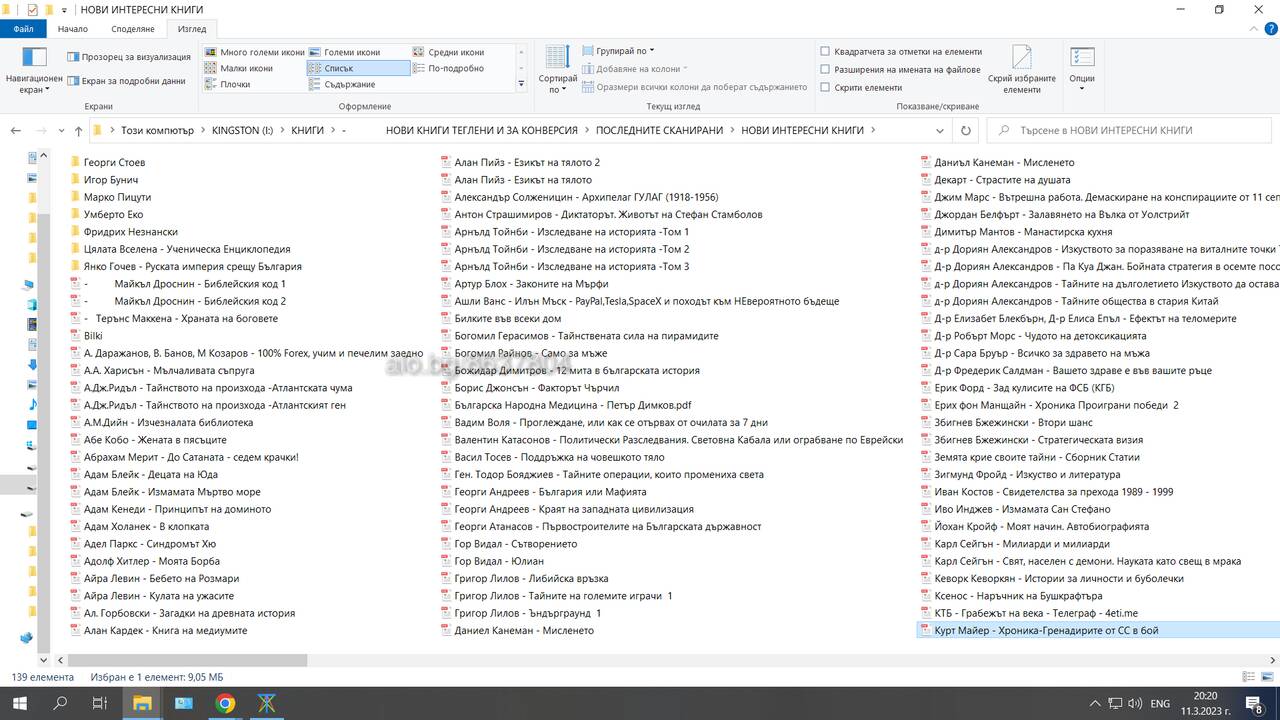Image resolution: width=1280 pixels, height=720 pixels.
Task: Collapse the ribbon with the chevron
Action: click(1251, 28)
